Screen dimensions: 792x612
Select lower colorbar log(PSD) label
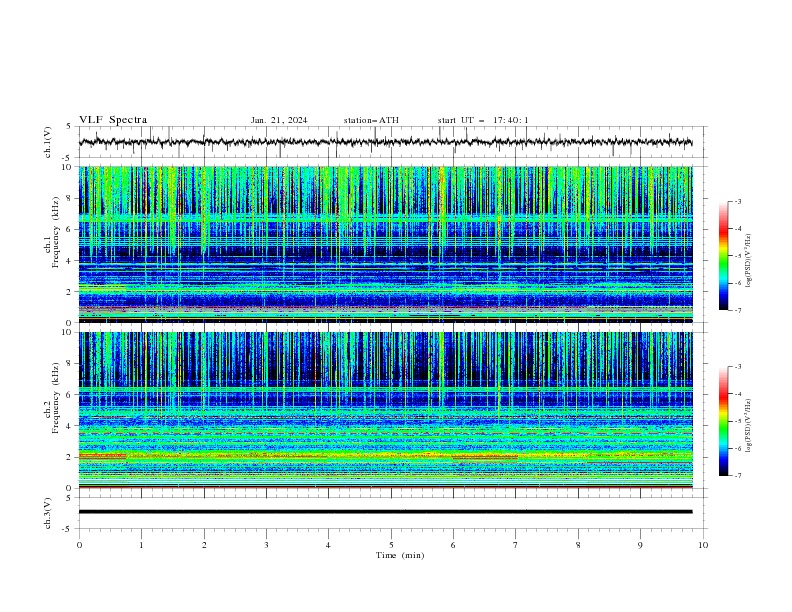748,426
